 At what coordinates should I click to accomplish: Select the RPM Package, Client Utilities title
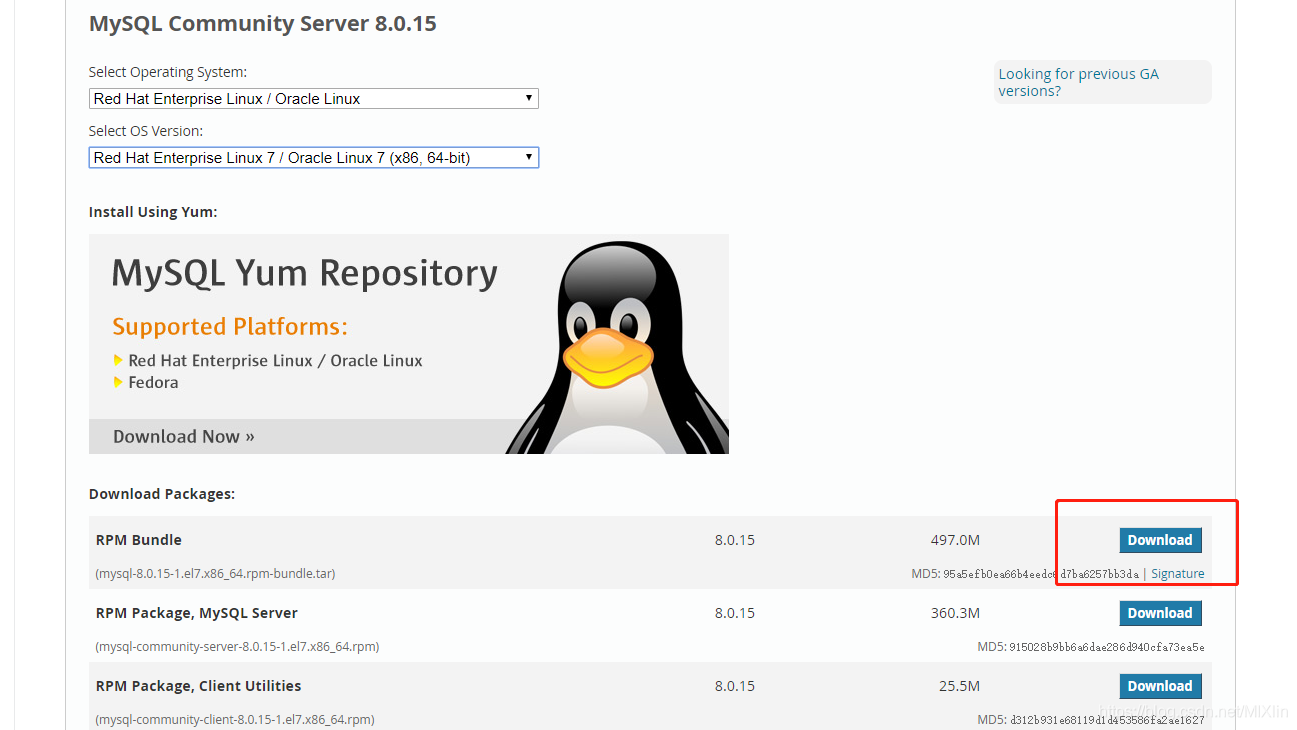point(199,686)
